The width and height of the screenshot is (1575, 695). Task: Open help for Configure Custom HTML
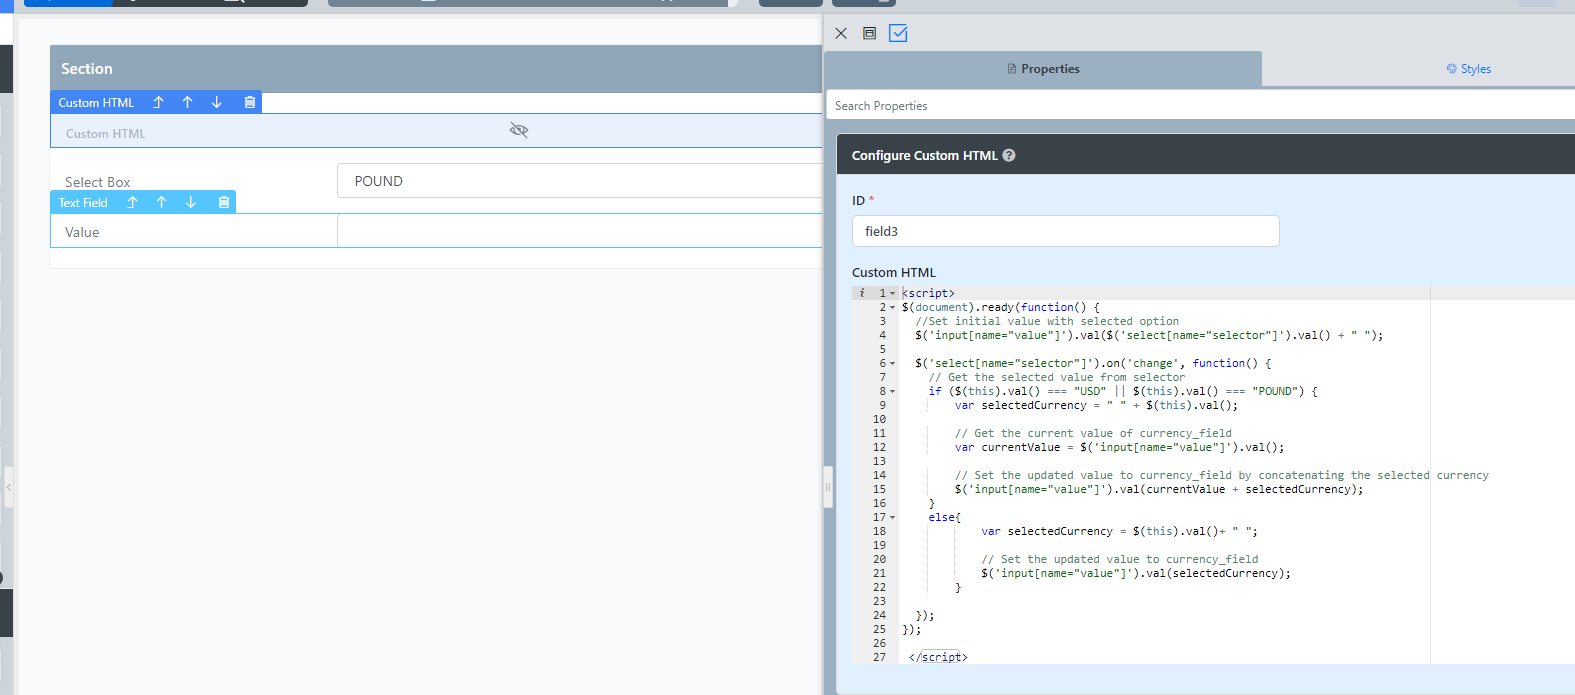(1009, 155)
